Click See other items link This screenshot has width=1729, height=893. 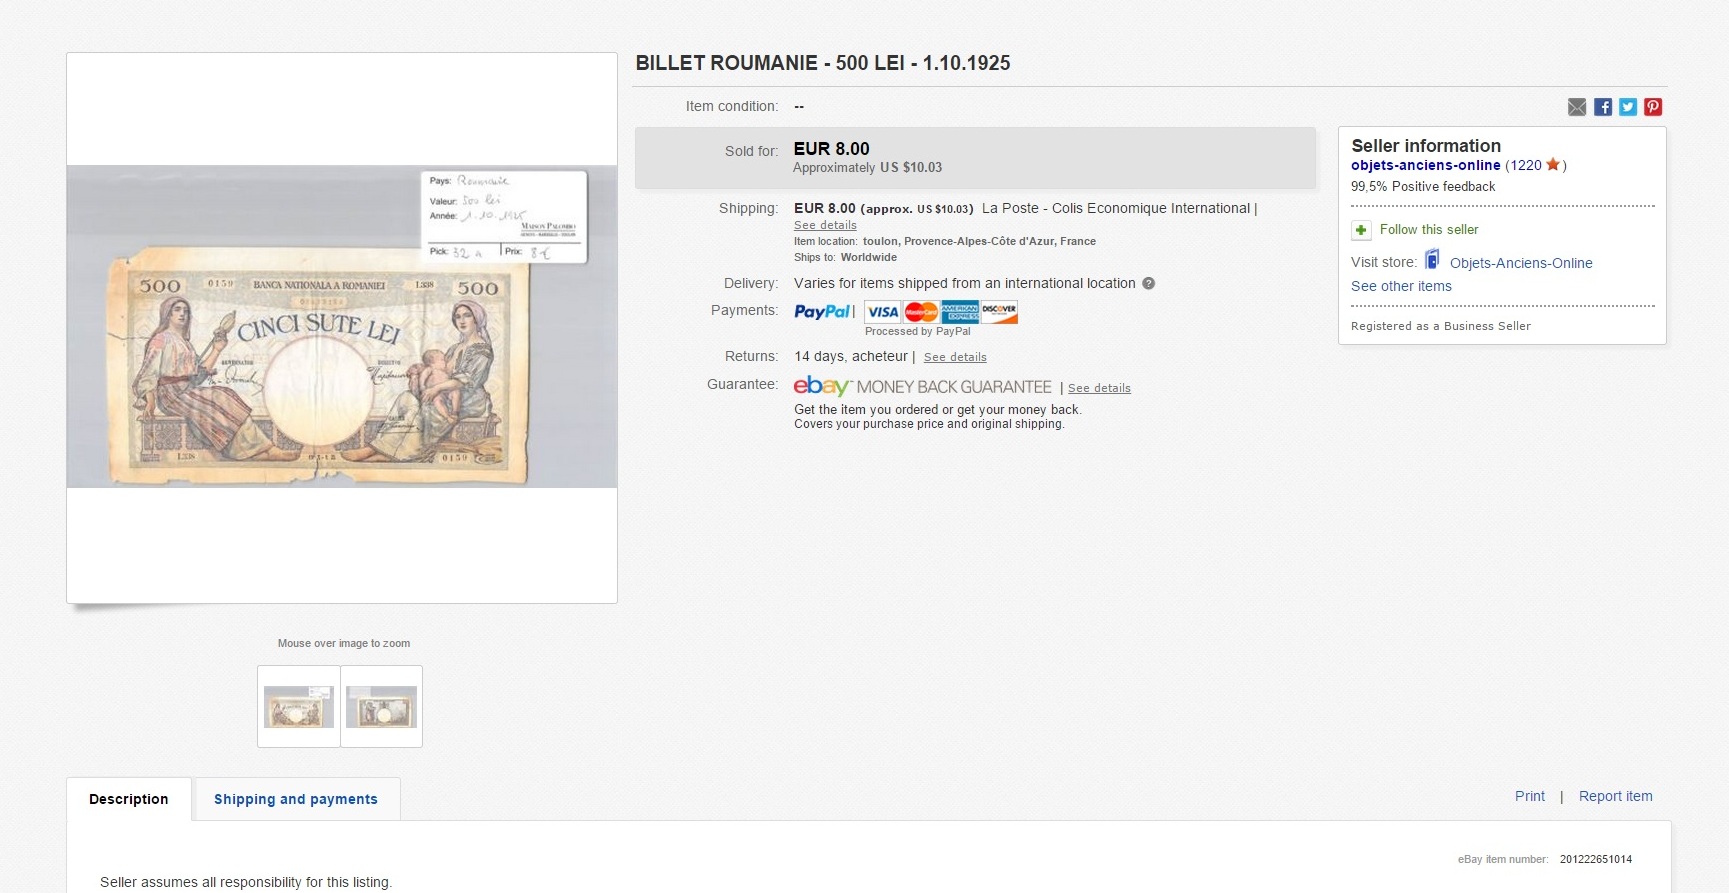coord(1401,286)
